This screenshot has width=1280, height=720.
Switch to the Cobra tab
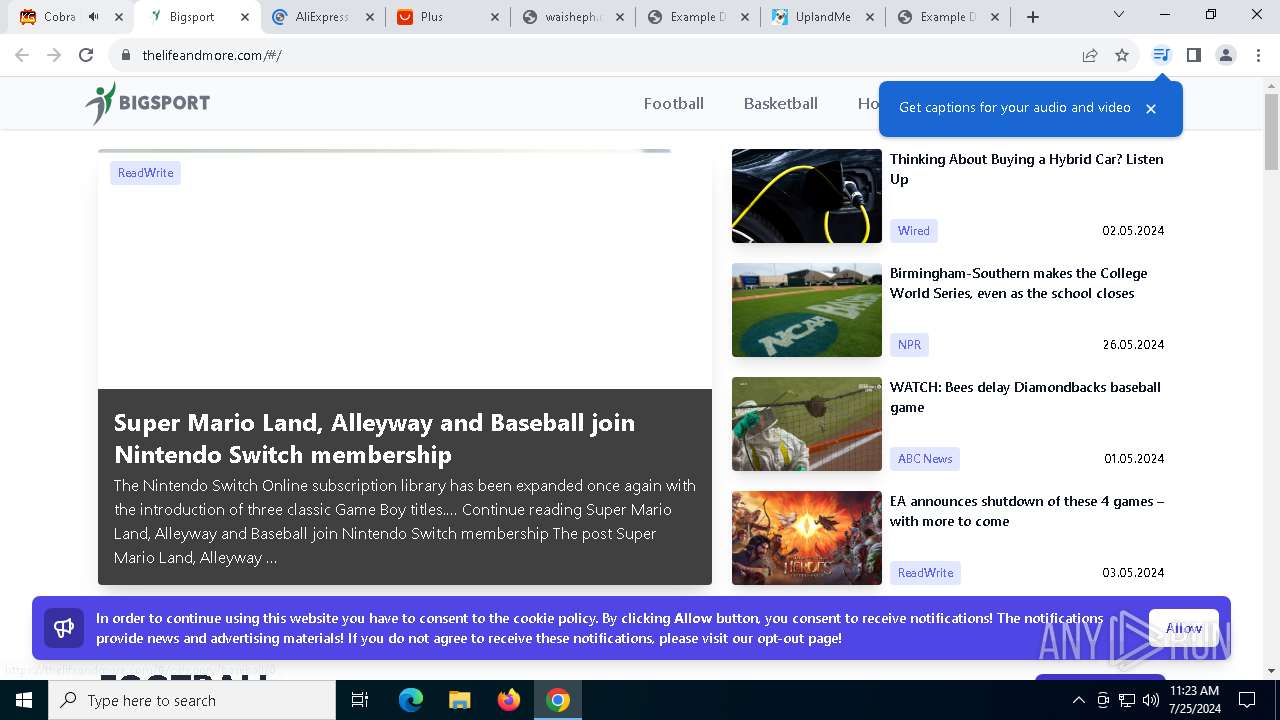[58, 17]
